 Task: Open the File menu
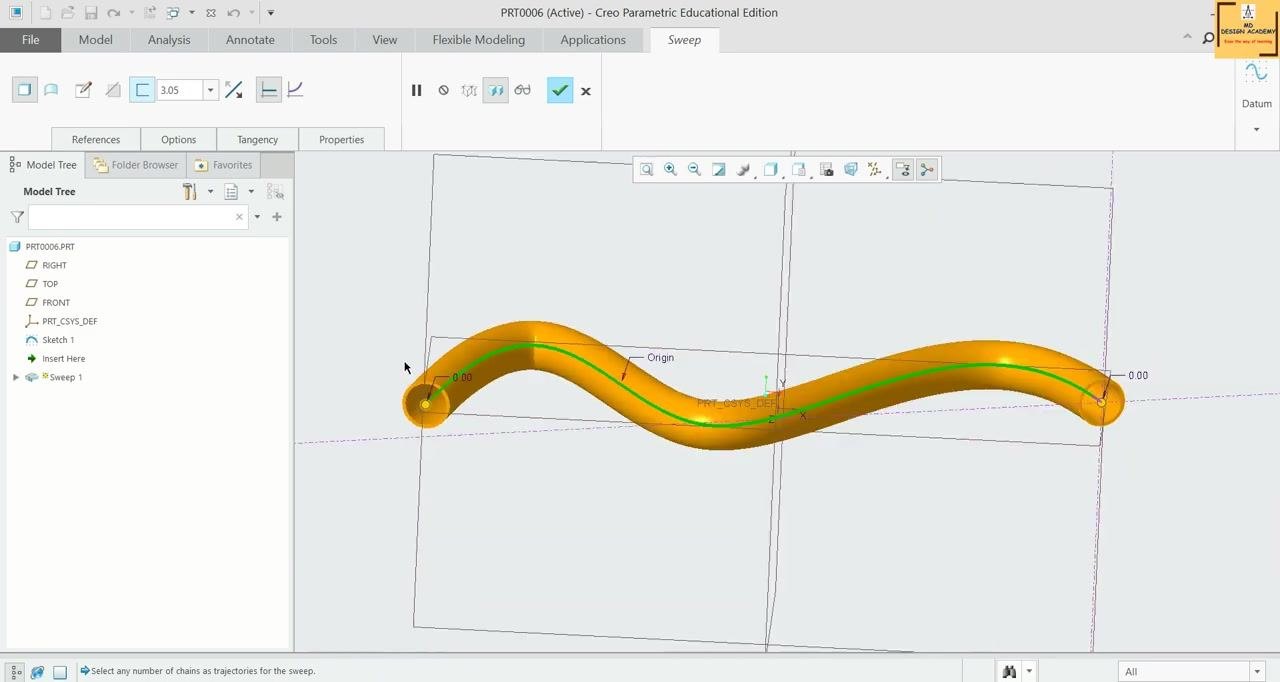pyautogui.click(x=31, y=40)
